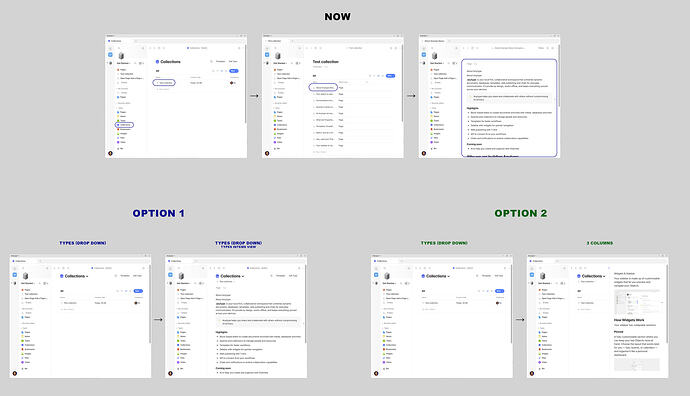Open the Images type in the Option 1 first window

(26, 354)
